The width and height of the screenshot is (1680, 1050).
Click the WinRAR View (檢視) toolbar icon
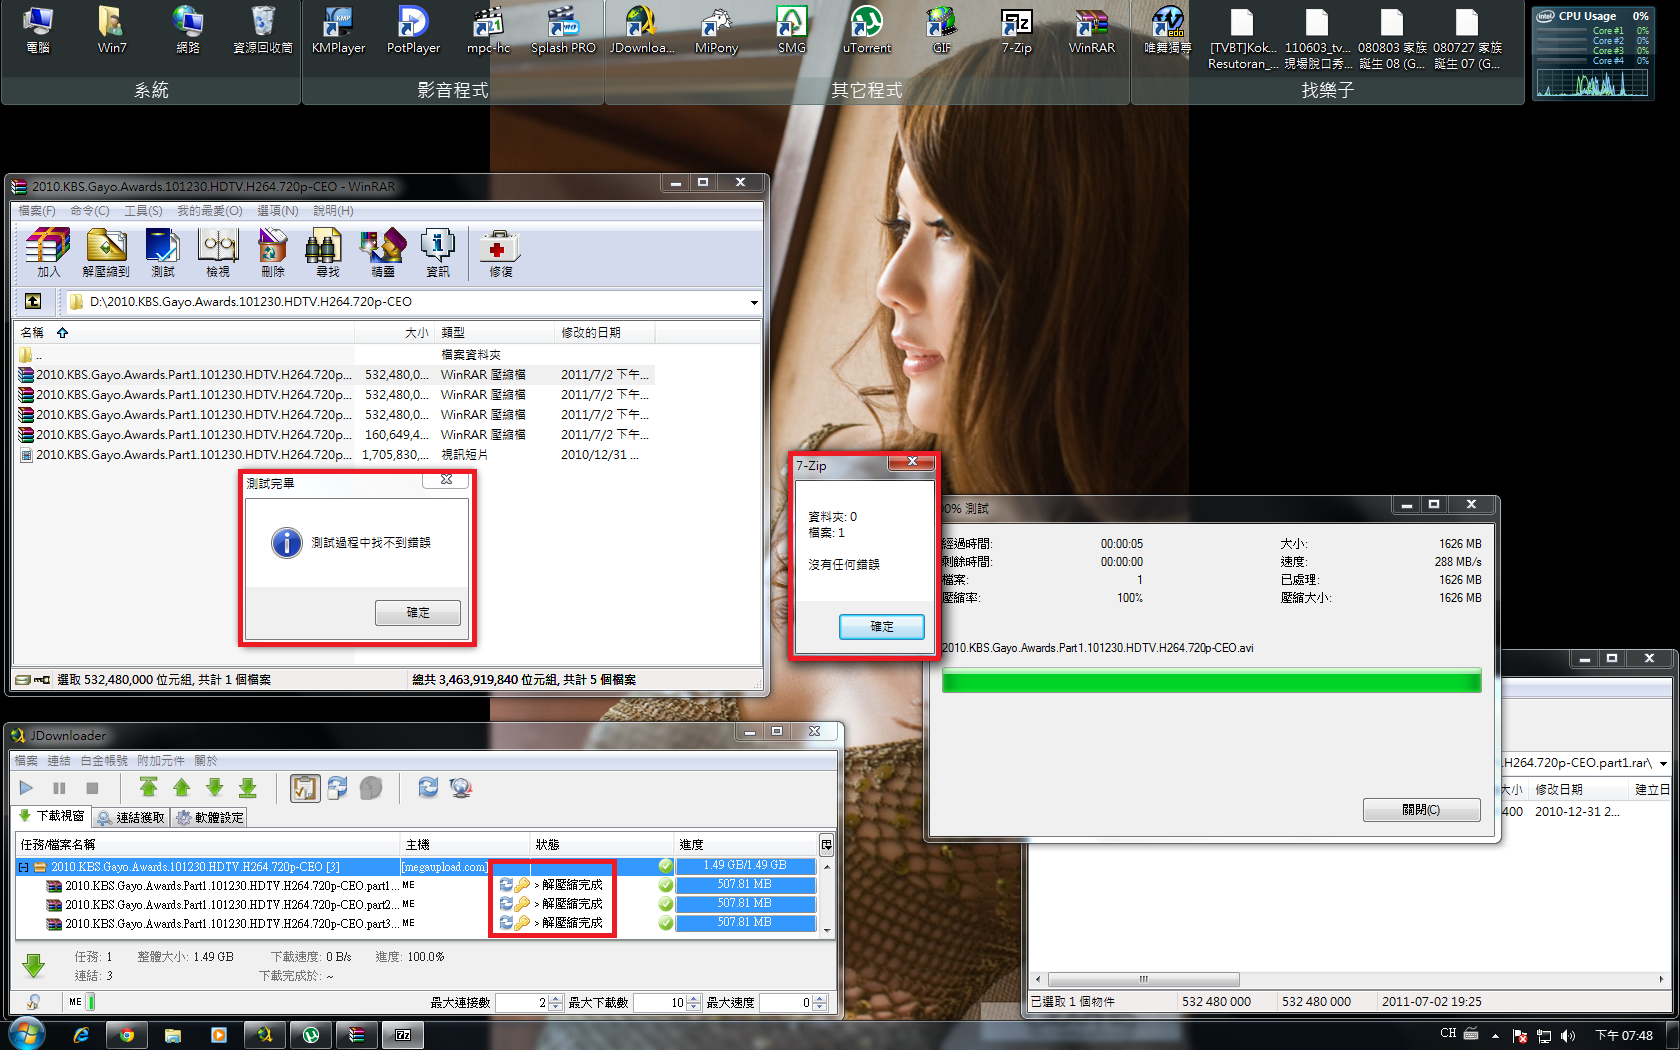218,252
